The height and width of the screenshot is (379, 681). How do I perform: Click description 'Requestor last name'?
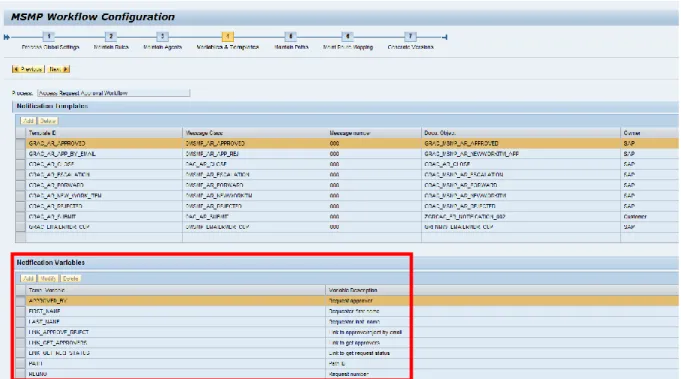pyautogui.click(x=354, y=322)
